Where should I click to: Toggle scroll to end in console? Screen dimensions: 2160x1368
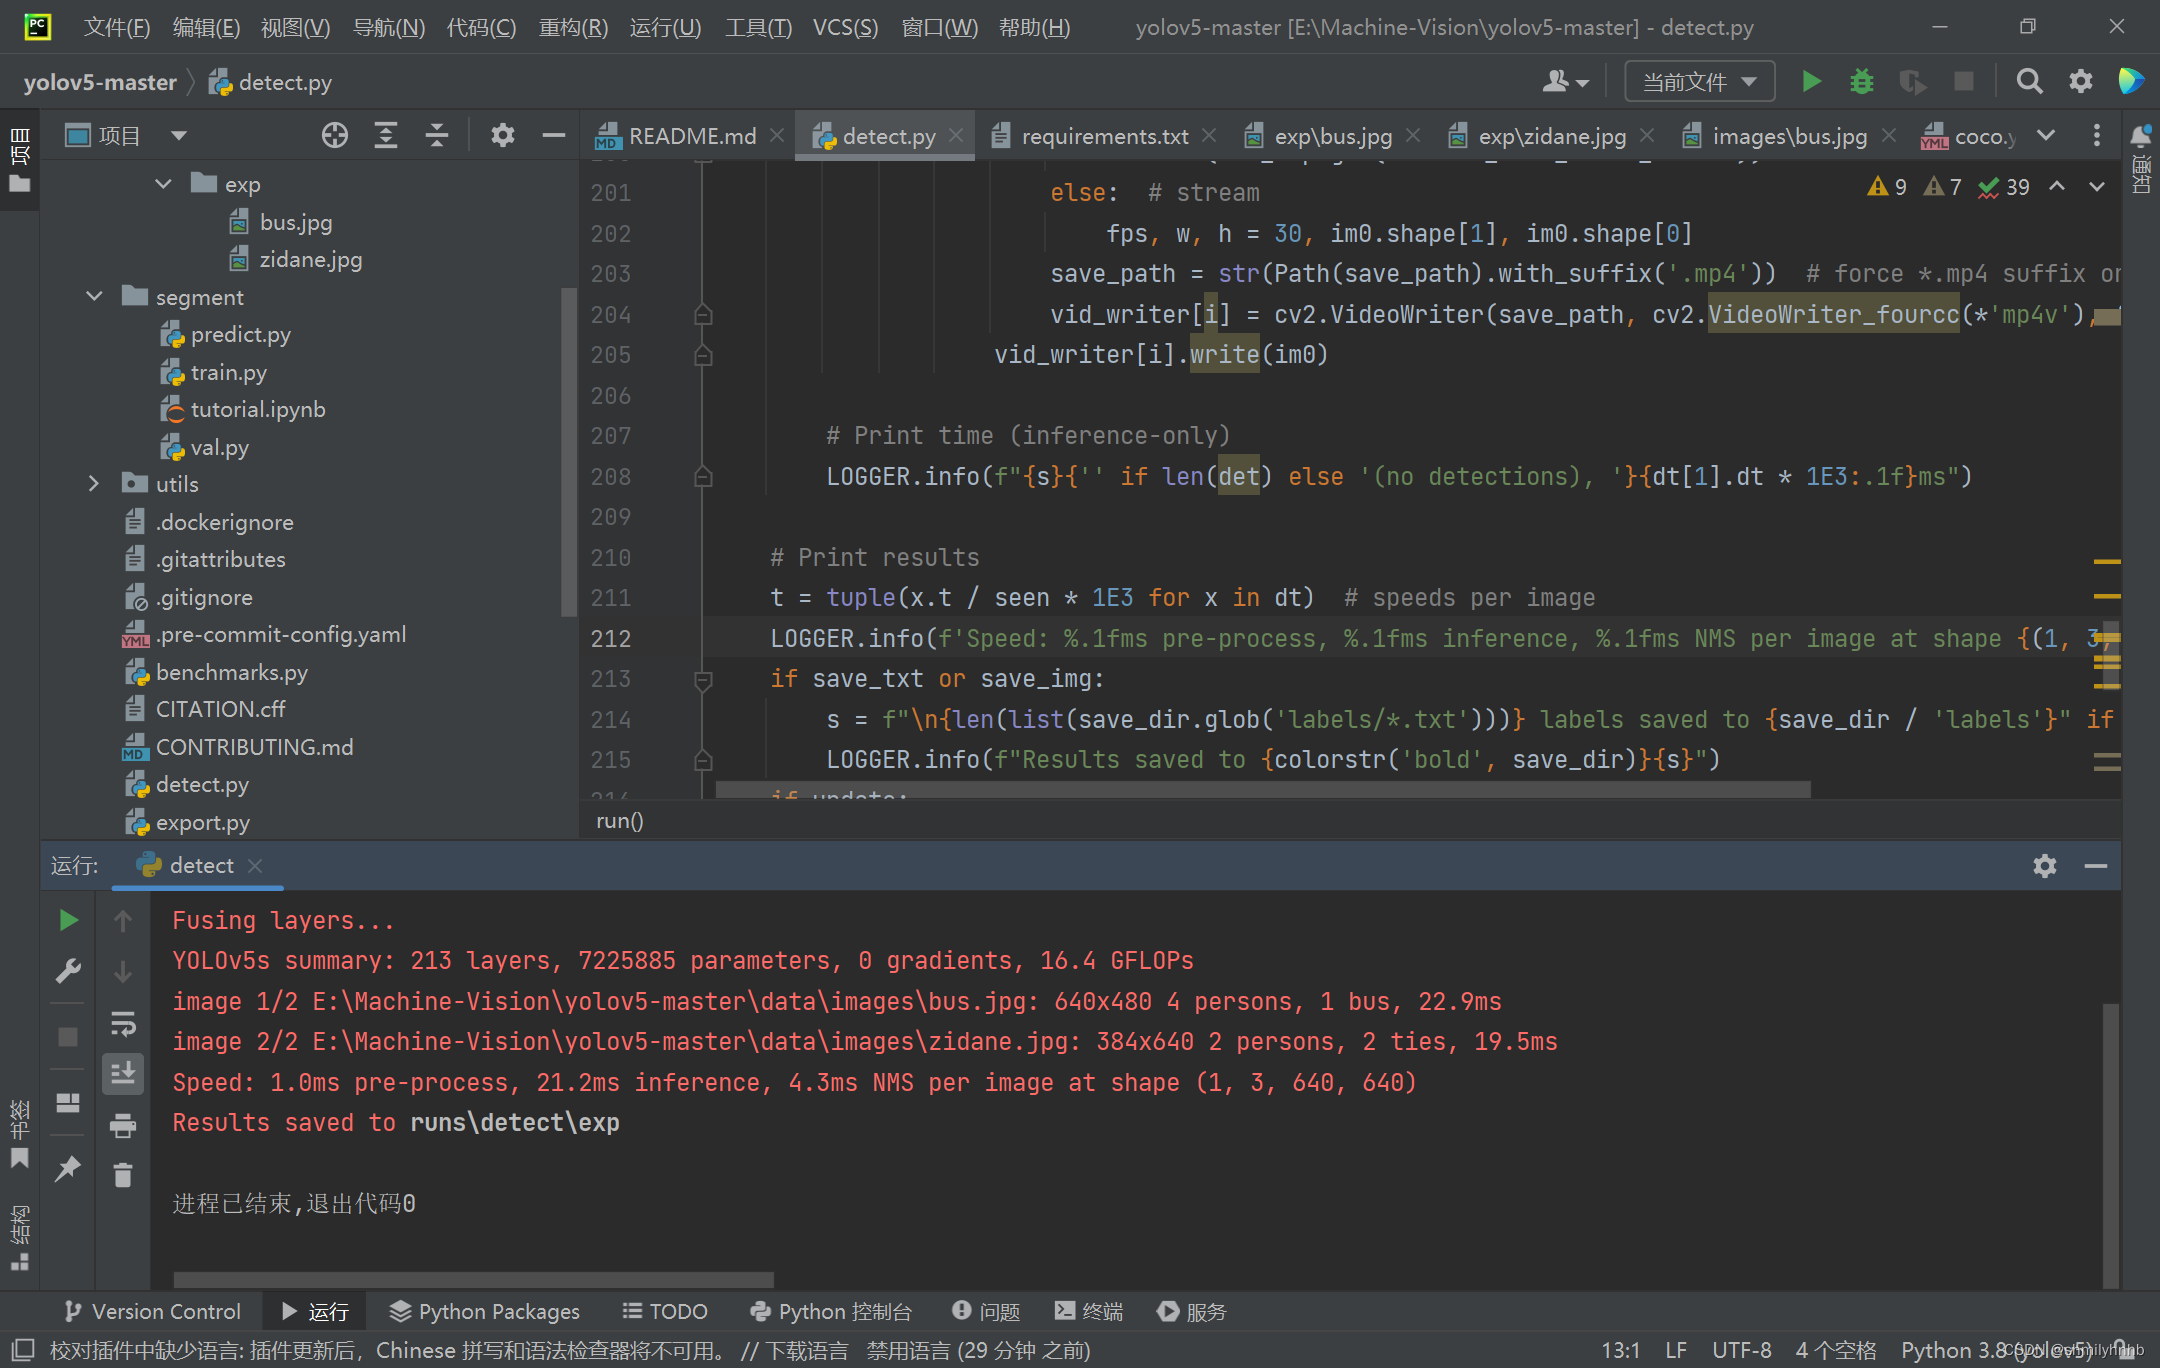(123, 1074)
